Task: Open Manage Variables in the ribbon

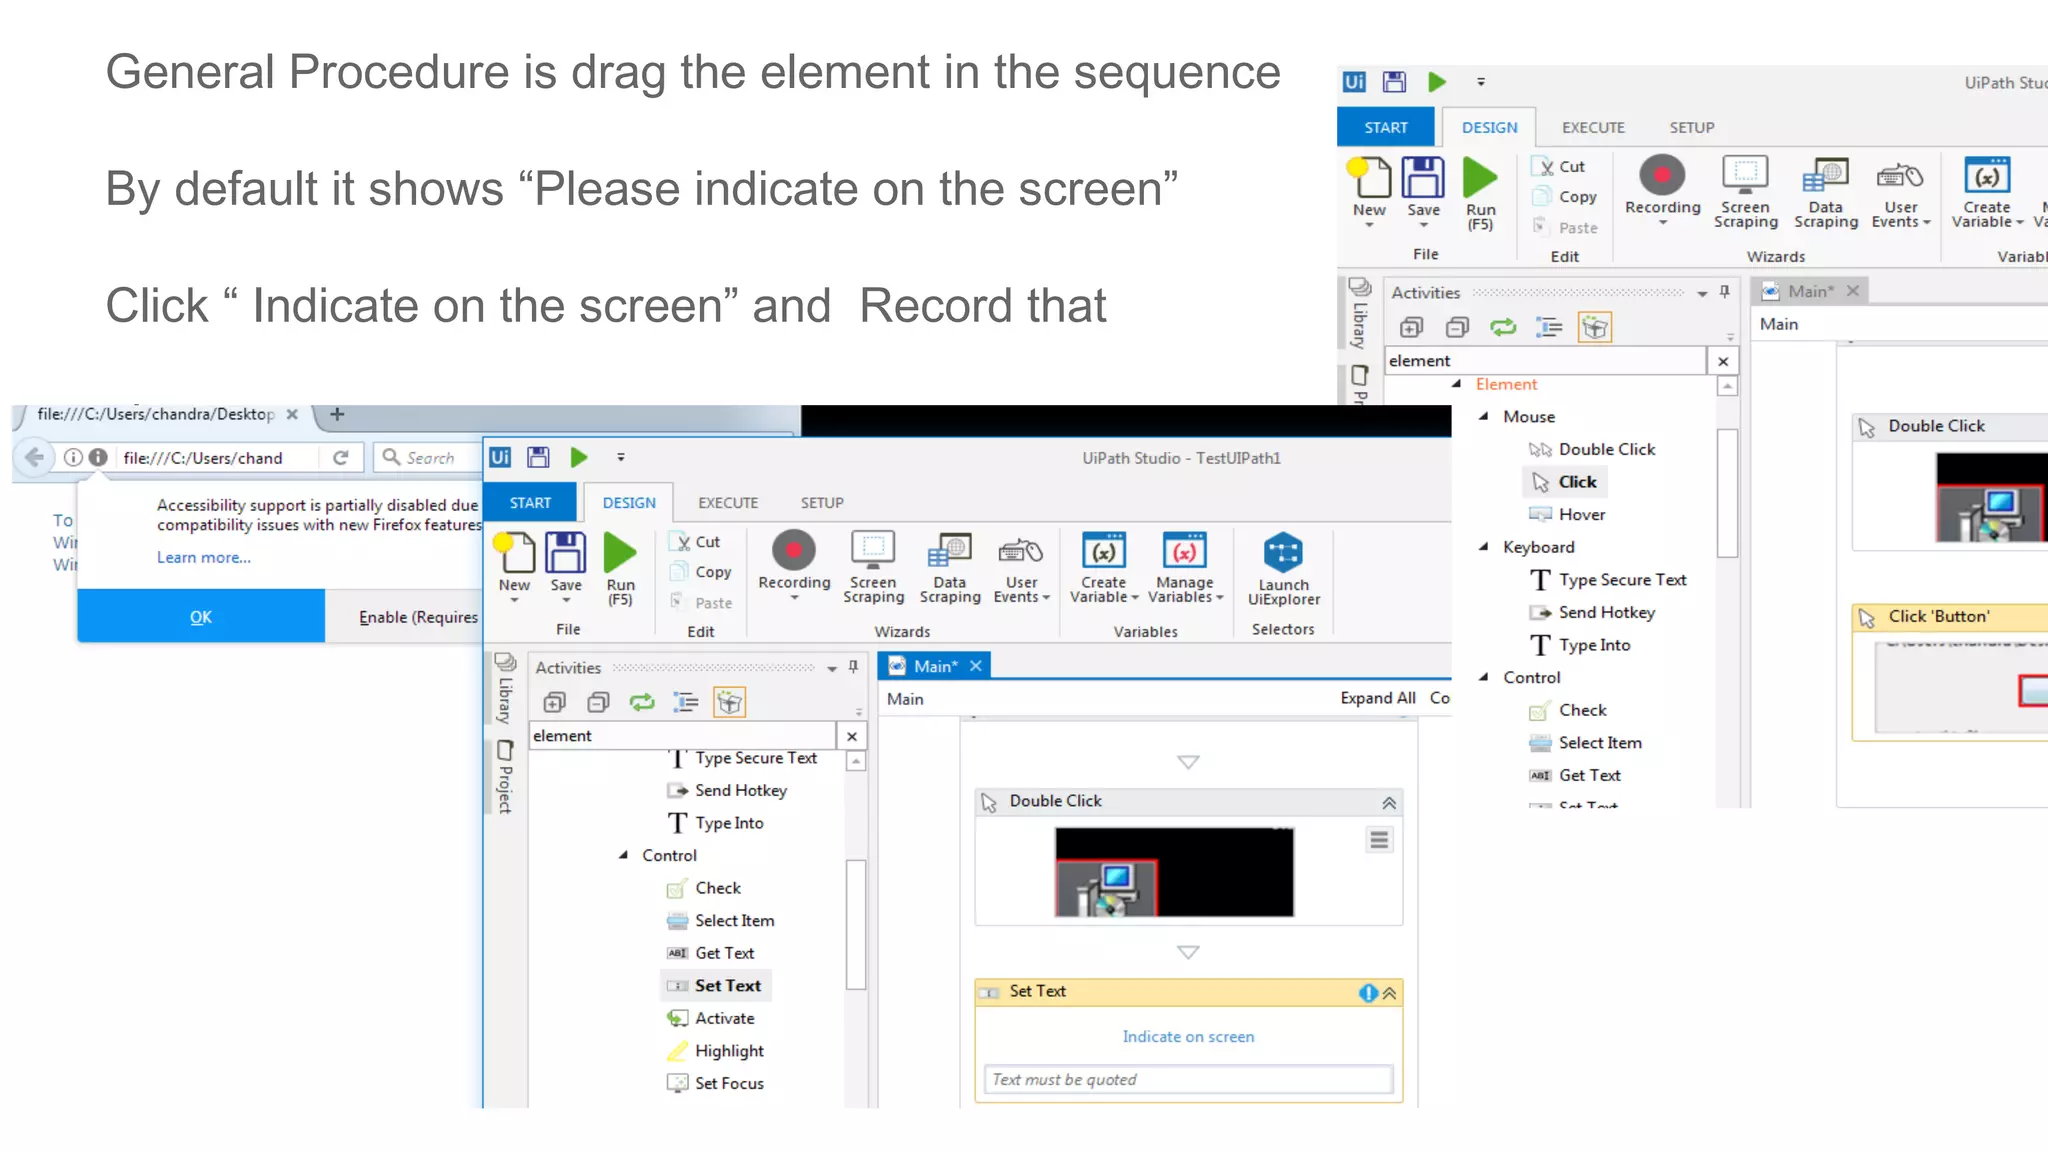Action: pyautogui.click(x=1185, y=568)
